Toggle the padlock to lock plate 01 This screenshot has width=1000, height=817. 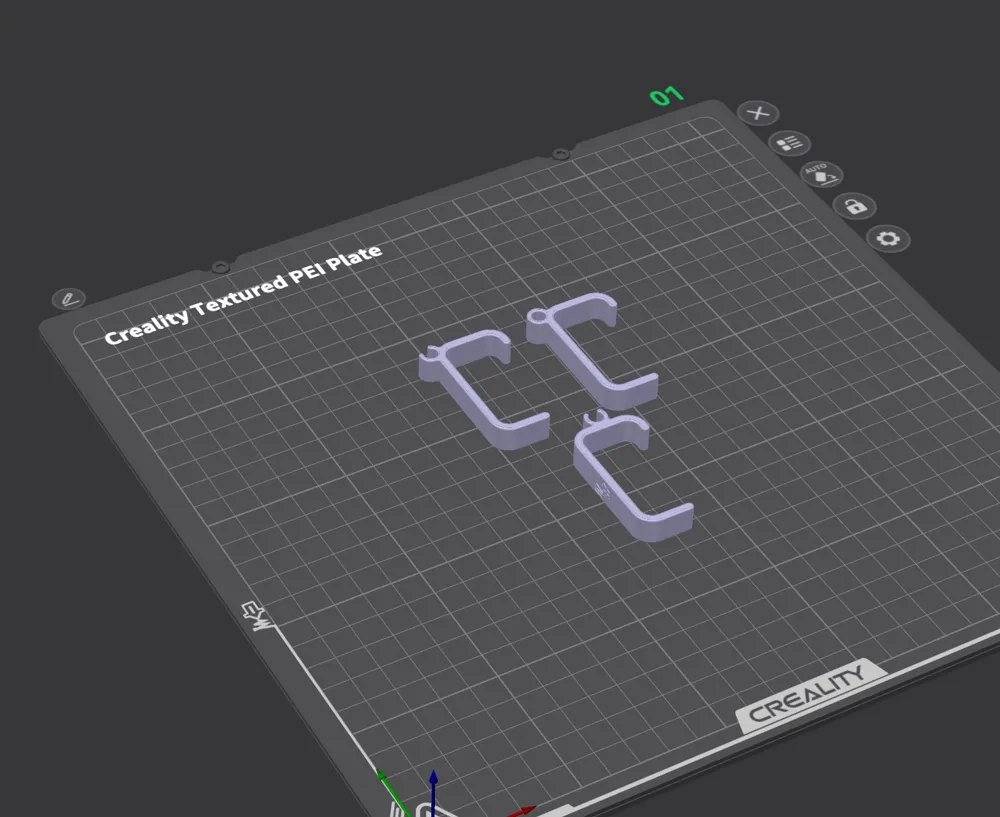[x=855, y=206]
